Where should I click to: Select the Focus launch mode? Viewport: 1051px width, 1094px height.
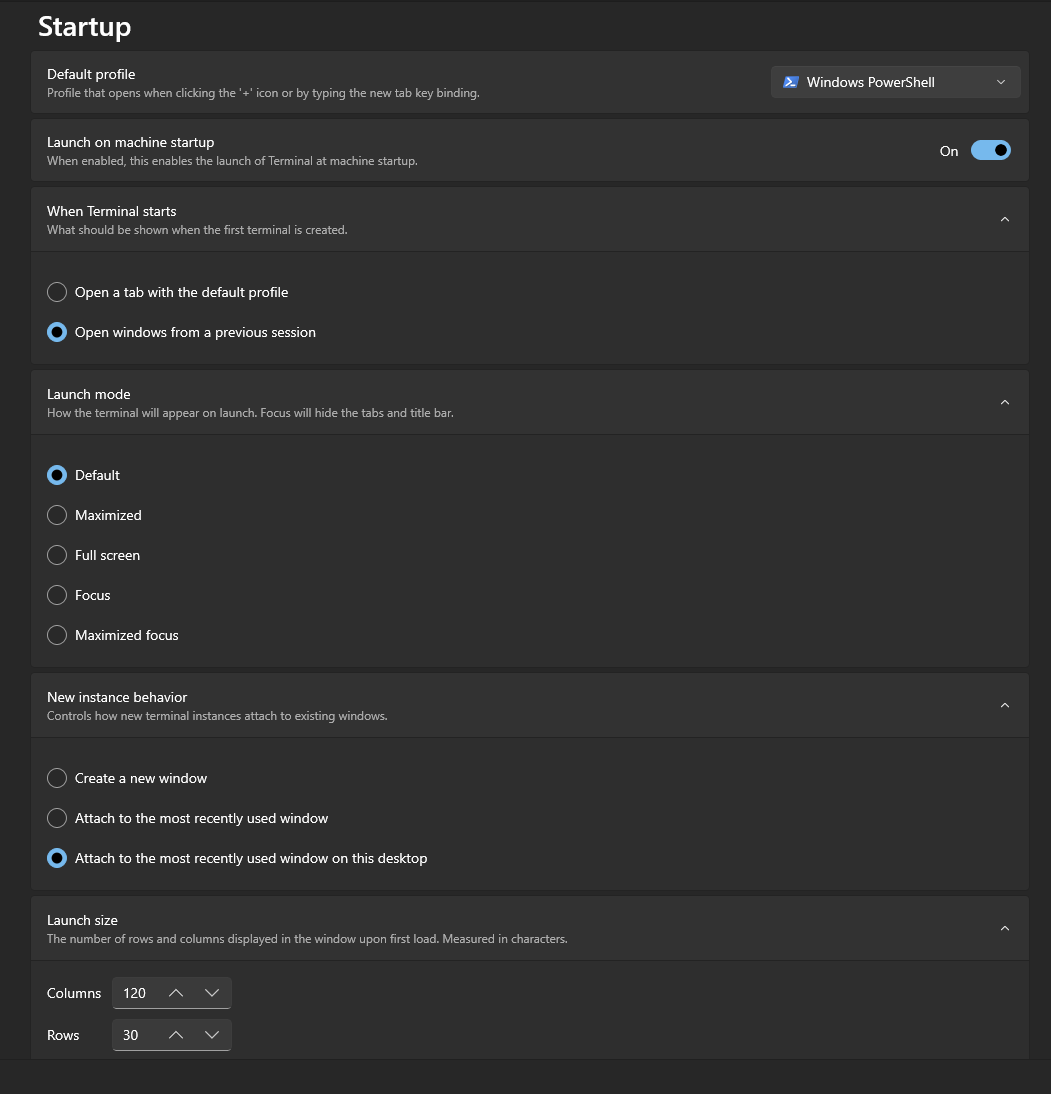tap(57, 595)
